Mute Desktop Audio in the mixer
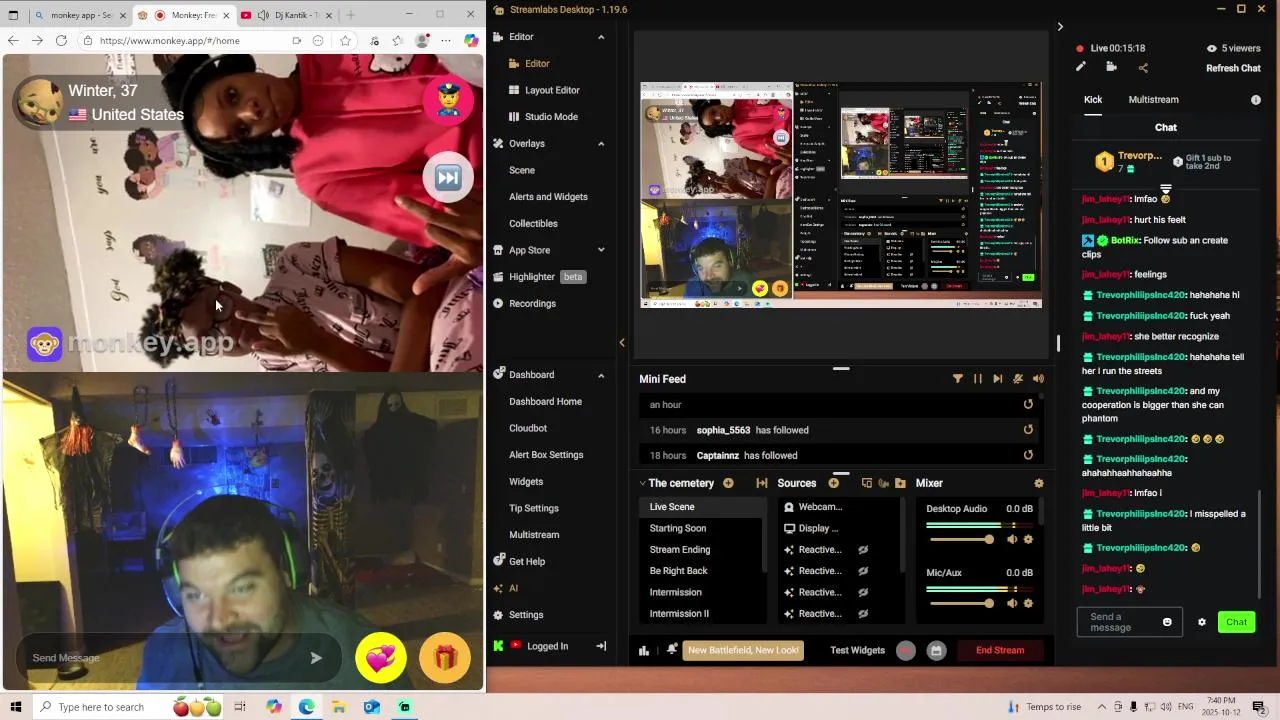1280x720 pixels. click(x=1012, y=539)
